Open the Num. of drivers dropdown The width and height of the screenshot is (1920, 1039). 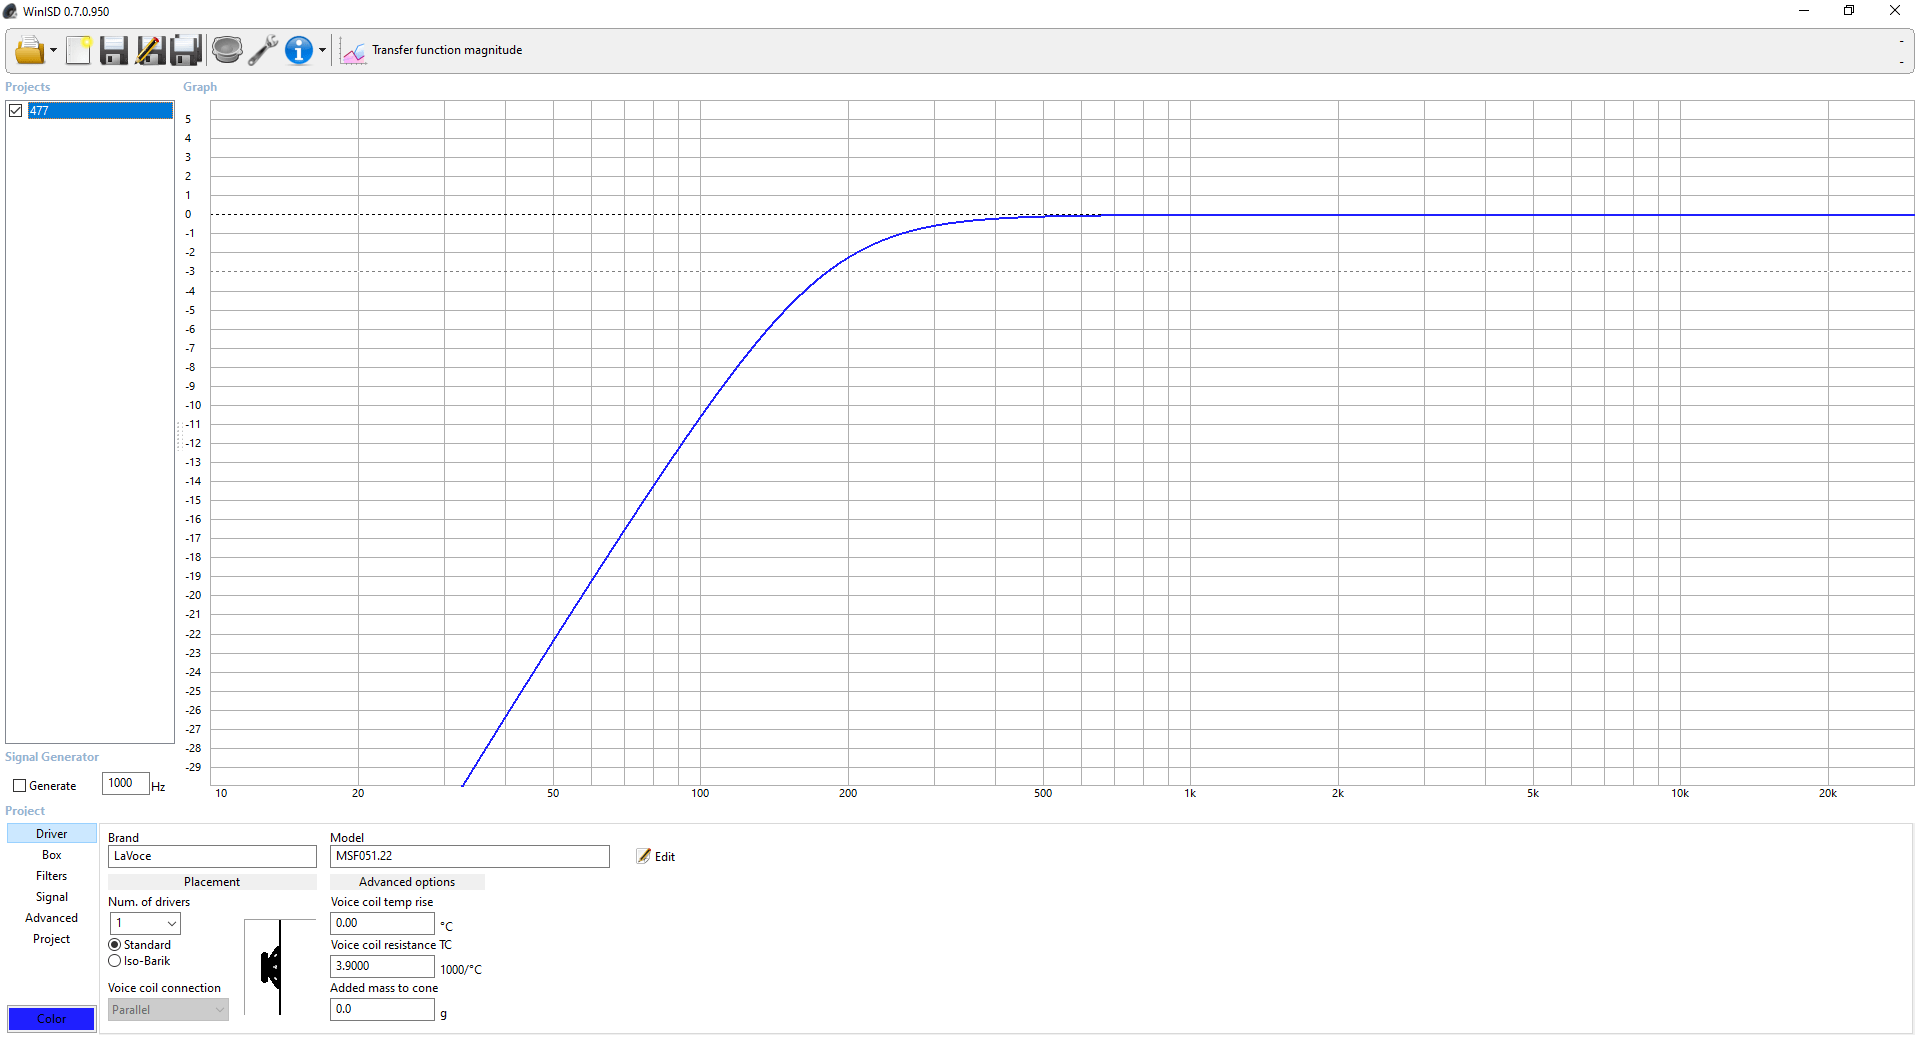[x=145, y=923]
